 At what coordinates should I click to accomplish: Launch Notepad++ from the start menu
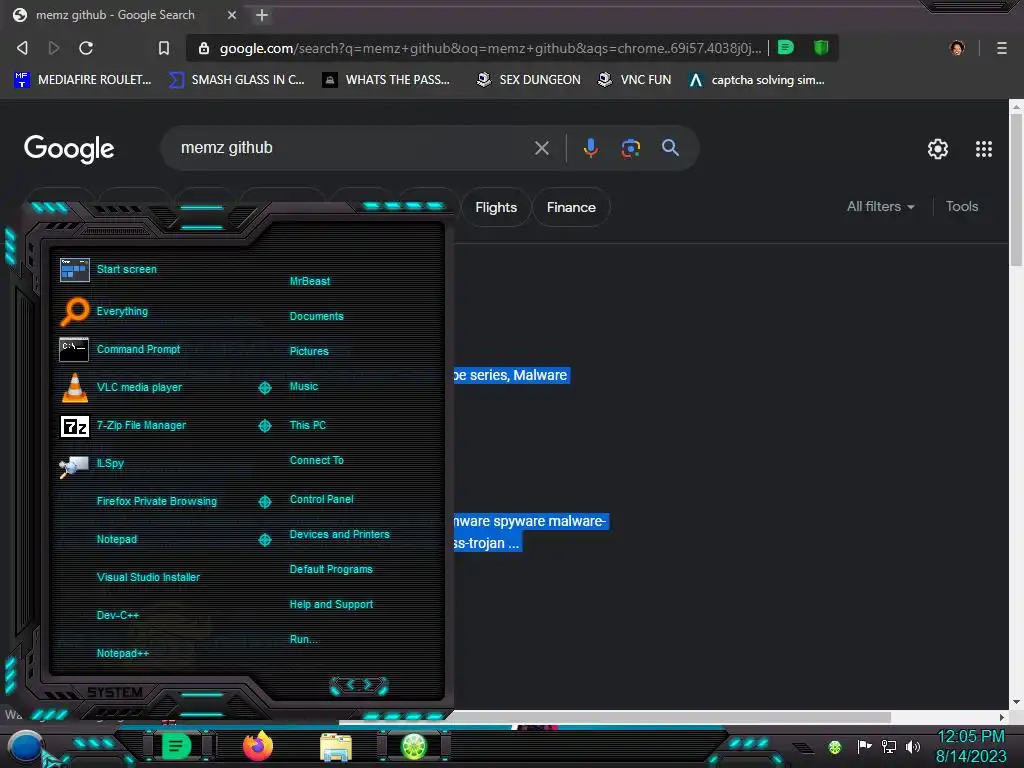point(123,653)
